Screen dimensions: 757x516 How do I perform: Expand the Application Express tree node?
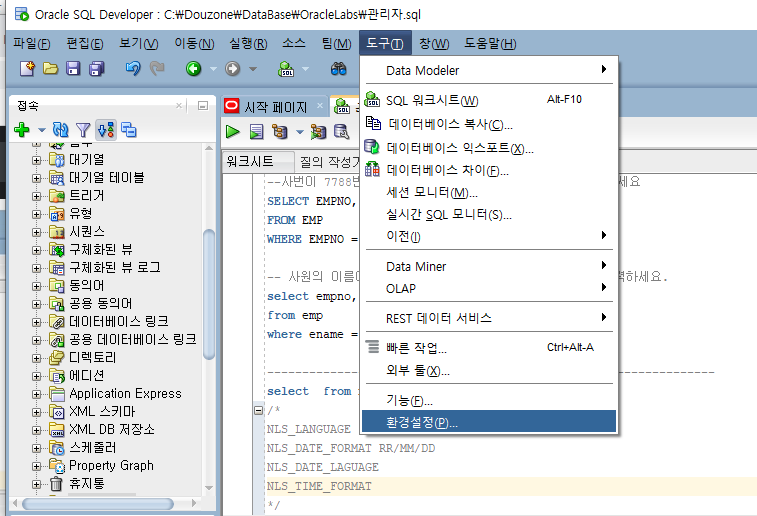37,394
